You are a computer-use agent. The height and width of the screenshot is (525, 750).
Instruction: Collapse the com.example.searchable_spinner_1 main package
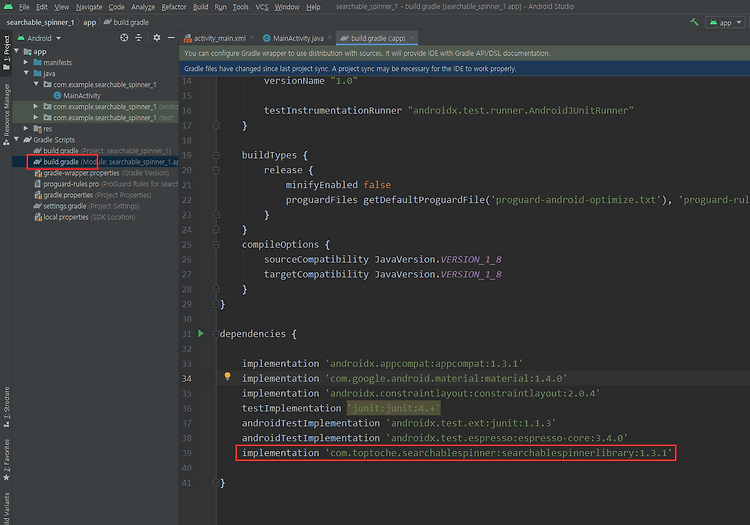click(x=36, y=84)
